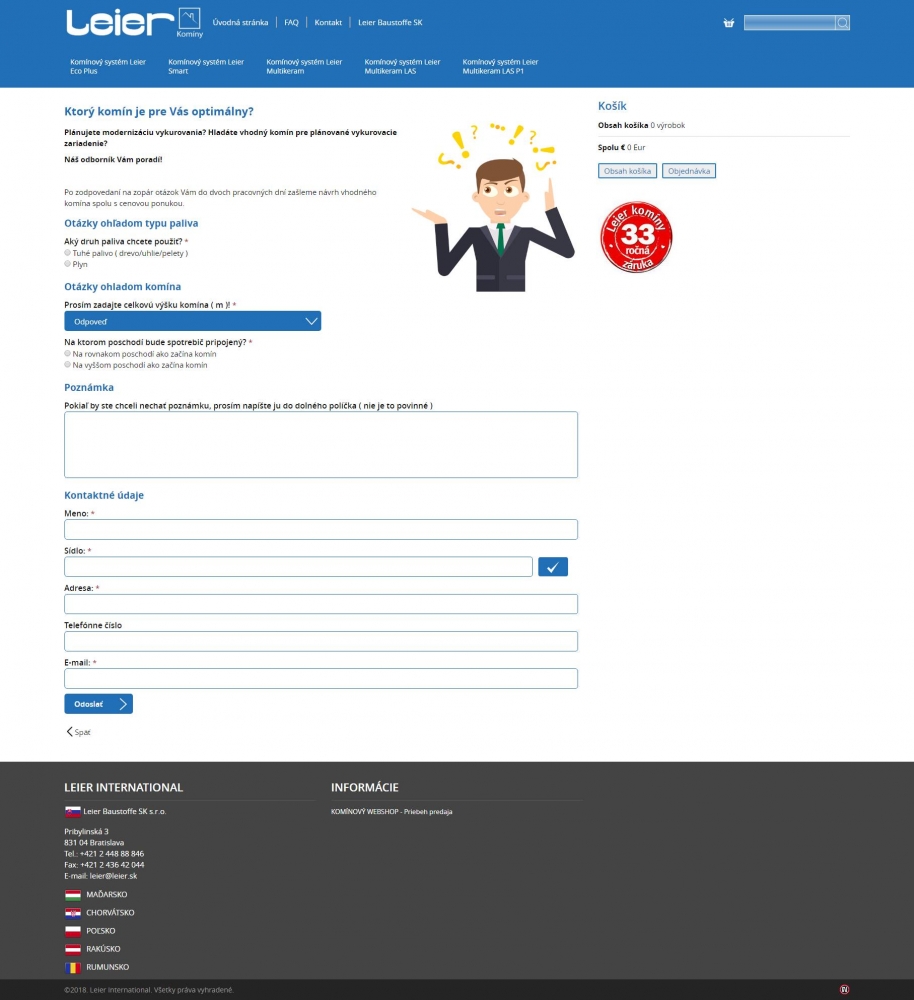Click the 33 ročná záruka red badge

636,237
